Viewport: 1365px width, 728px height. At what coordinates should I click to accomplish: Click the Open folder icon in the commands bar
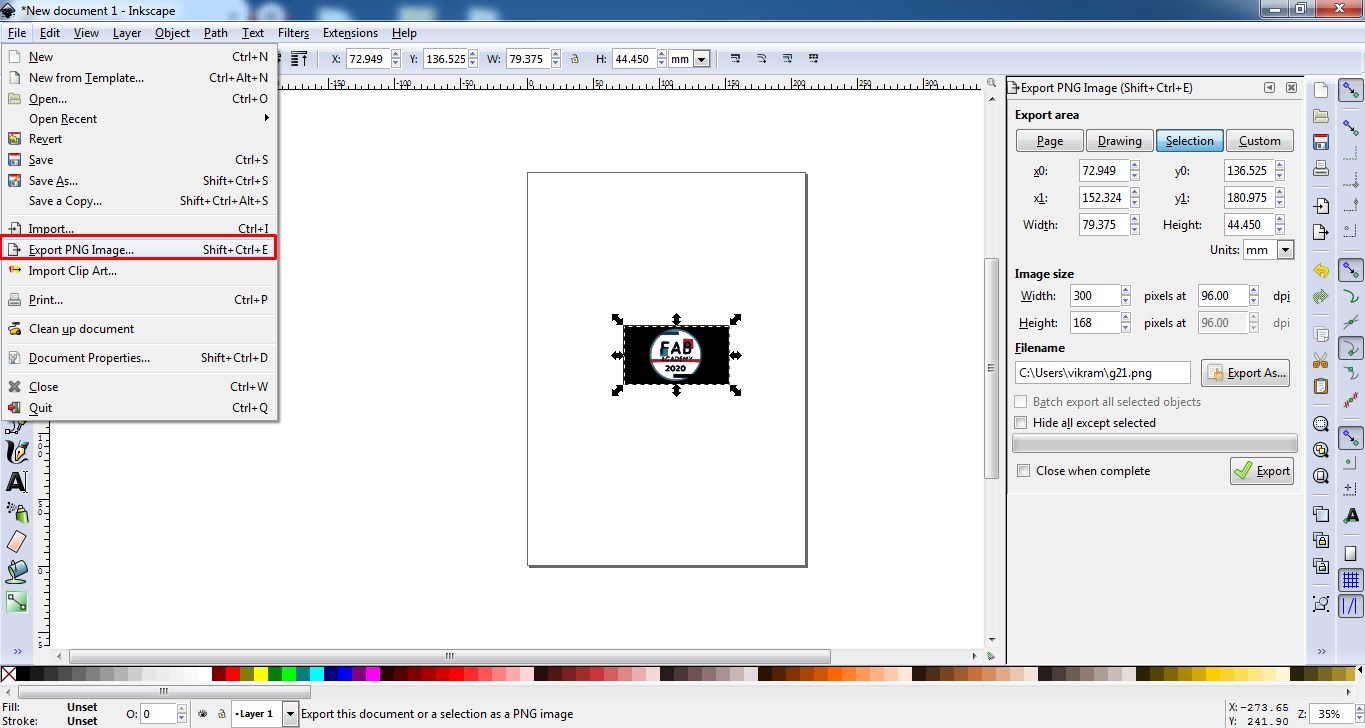coord(1321,116)
